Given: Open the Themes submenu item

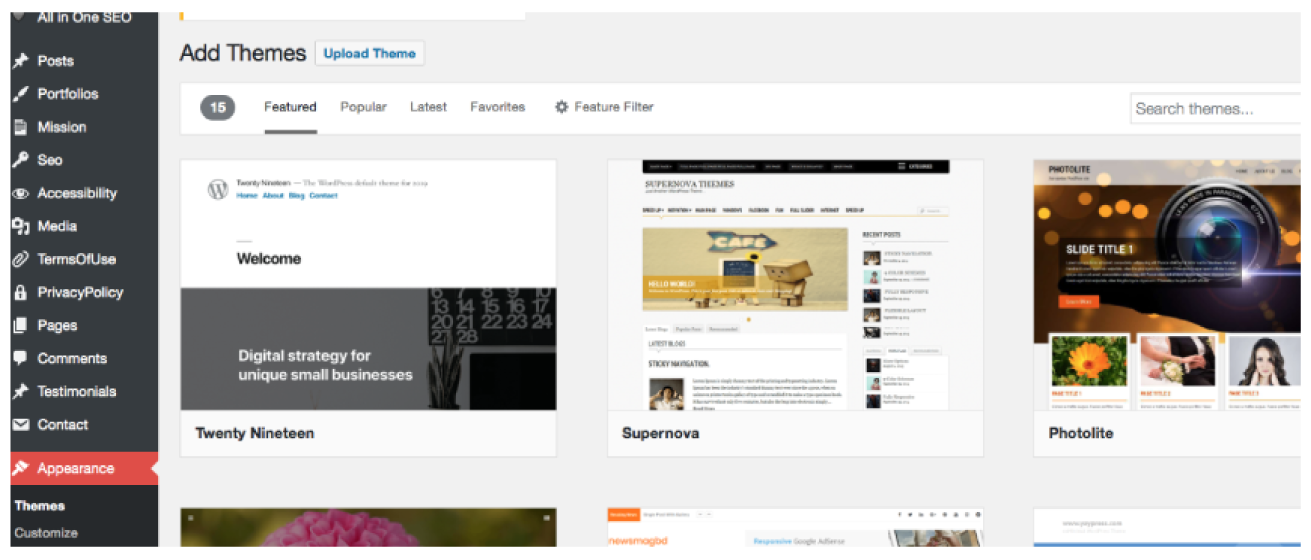Looking at the screenshot, I should coord(40,506).
